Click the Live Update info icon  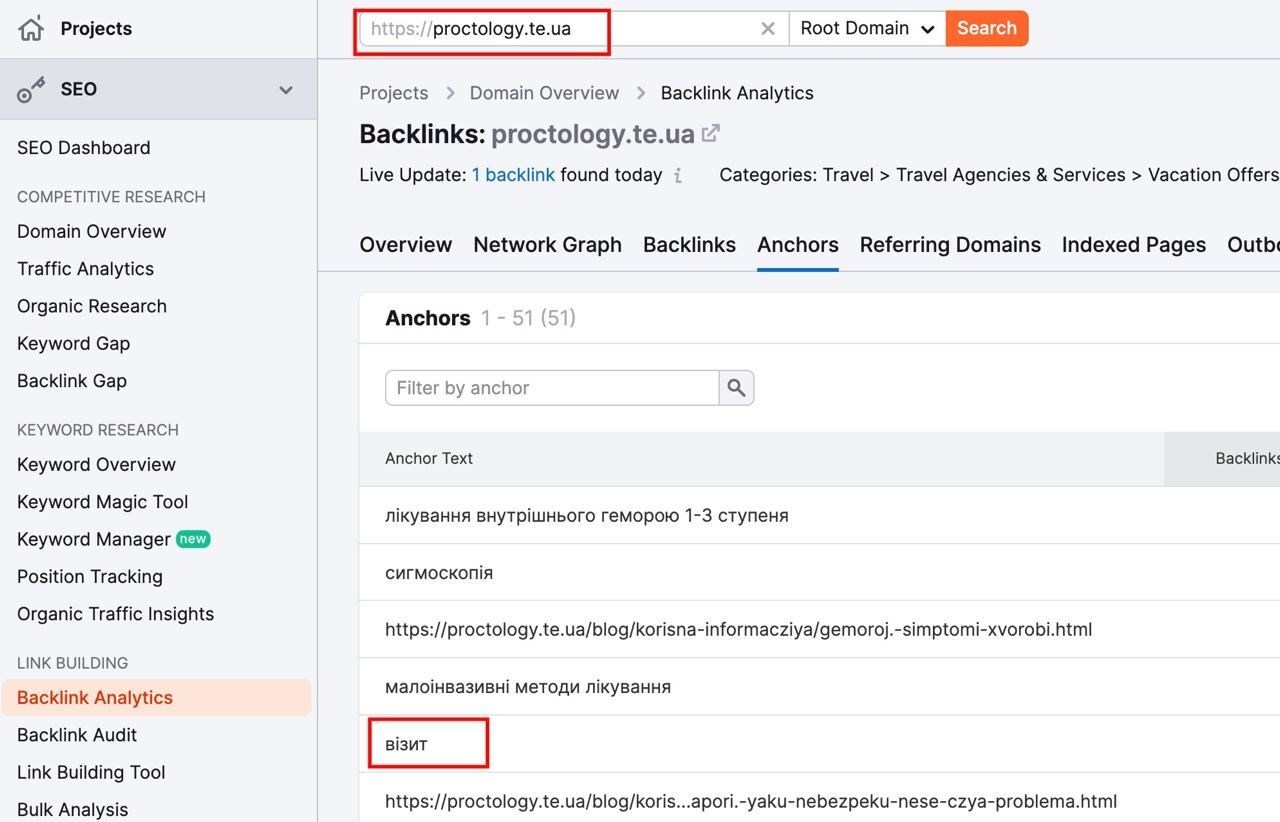tap(678, 176)
